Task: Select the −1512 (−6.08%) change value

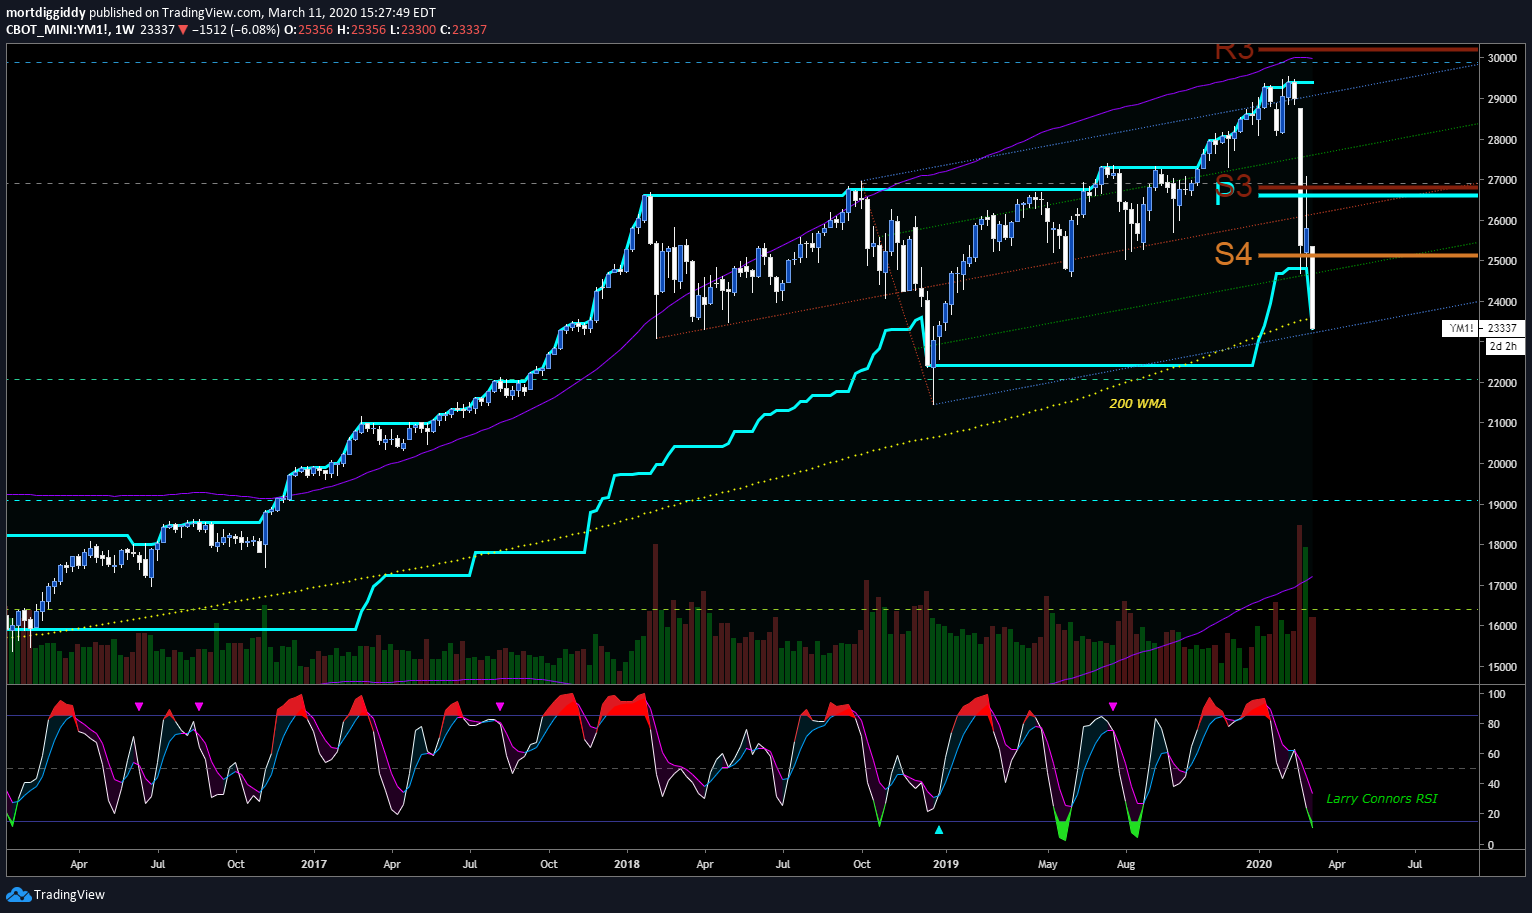Action: click(x=236, y=30)
